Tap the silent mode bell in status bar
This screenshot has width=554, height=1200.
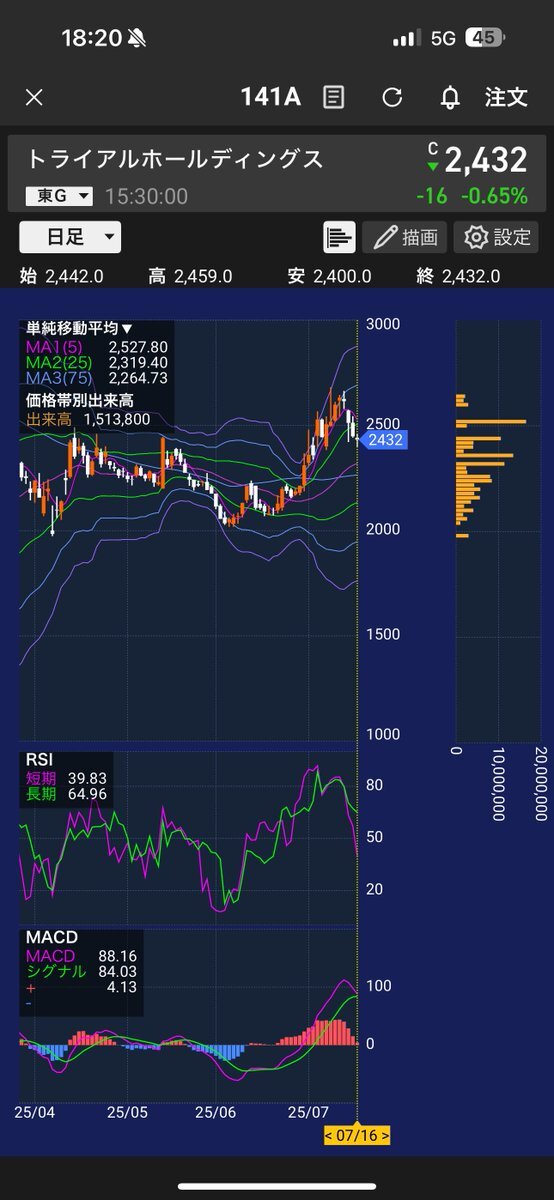(137, 38)
